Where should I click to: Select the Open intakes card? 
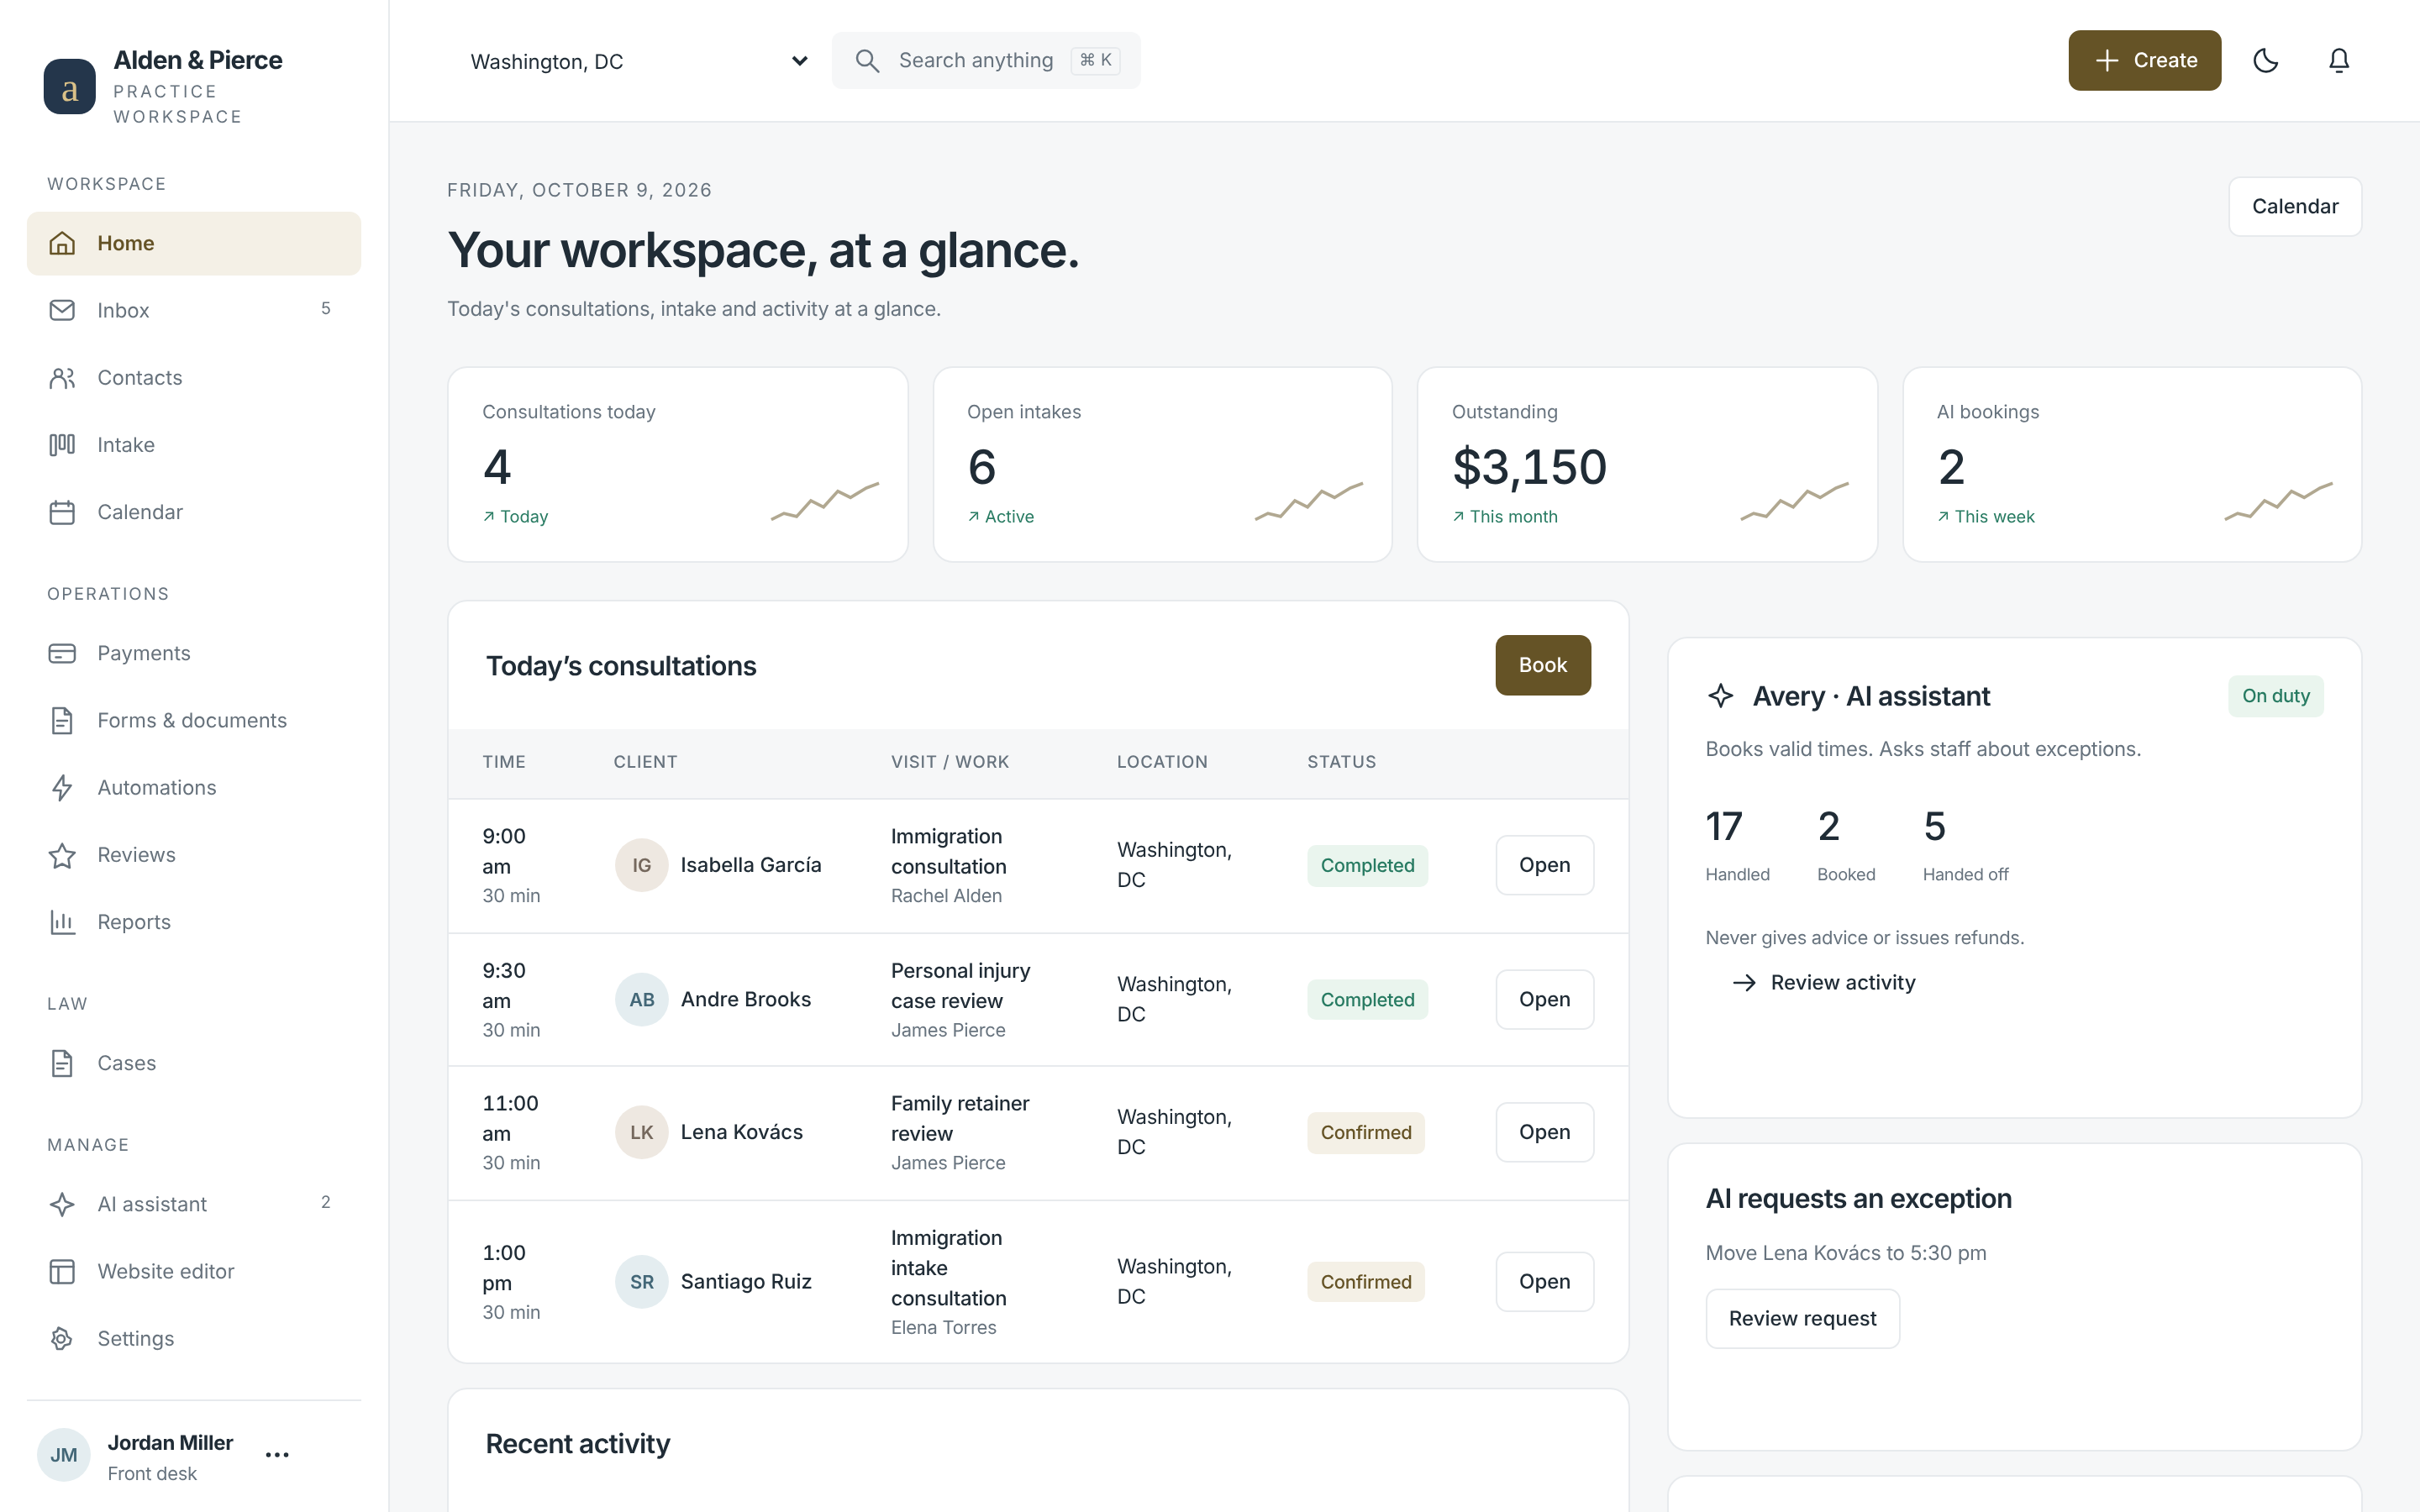(1162, 464)
